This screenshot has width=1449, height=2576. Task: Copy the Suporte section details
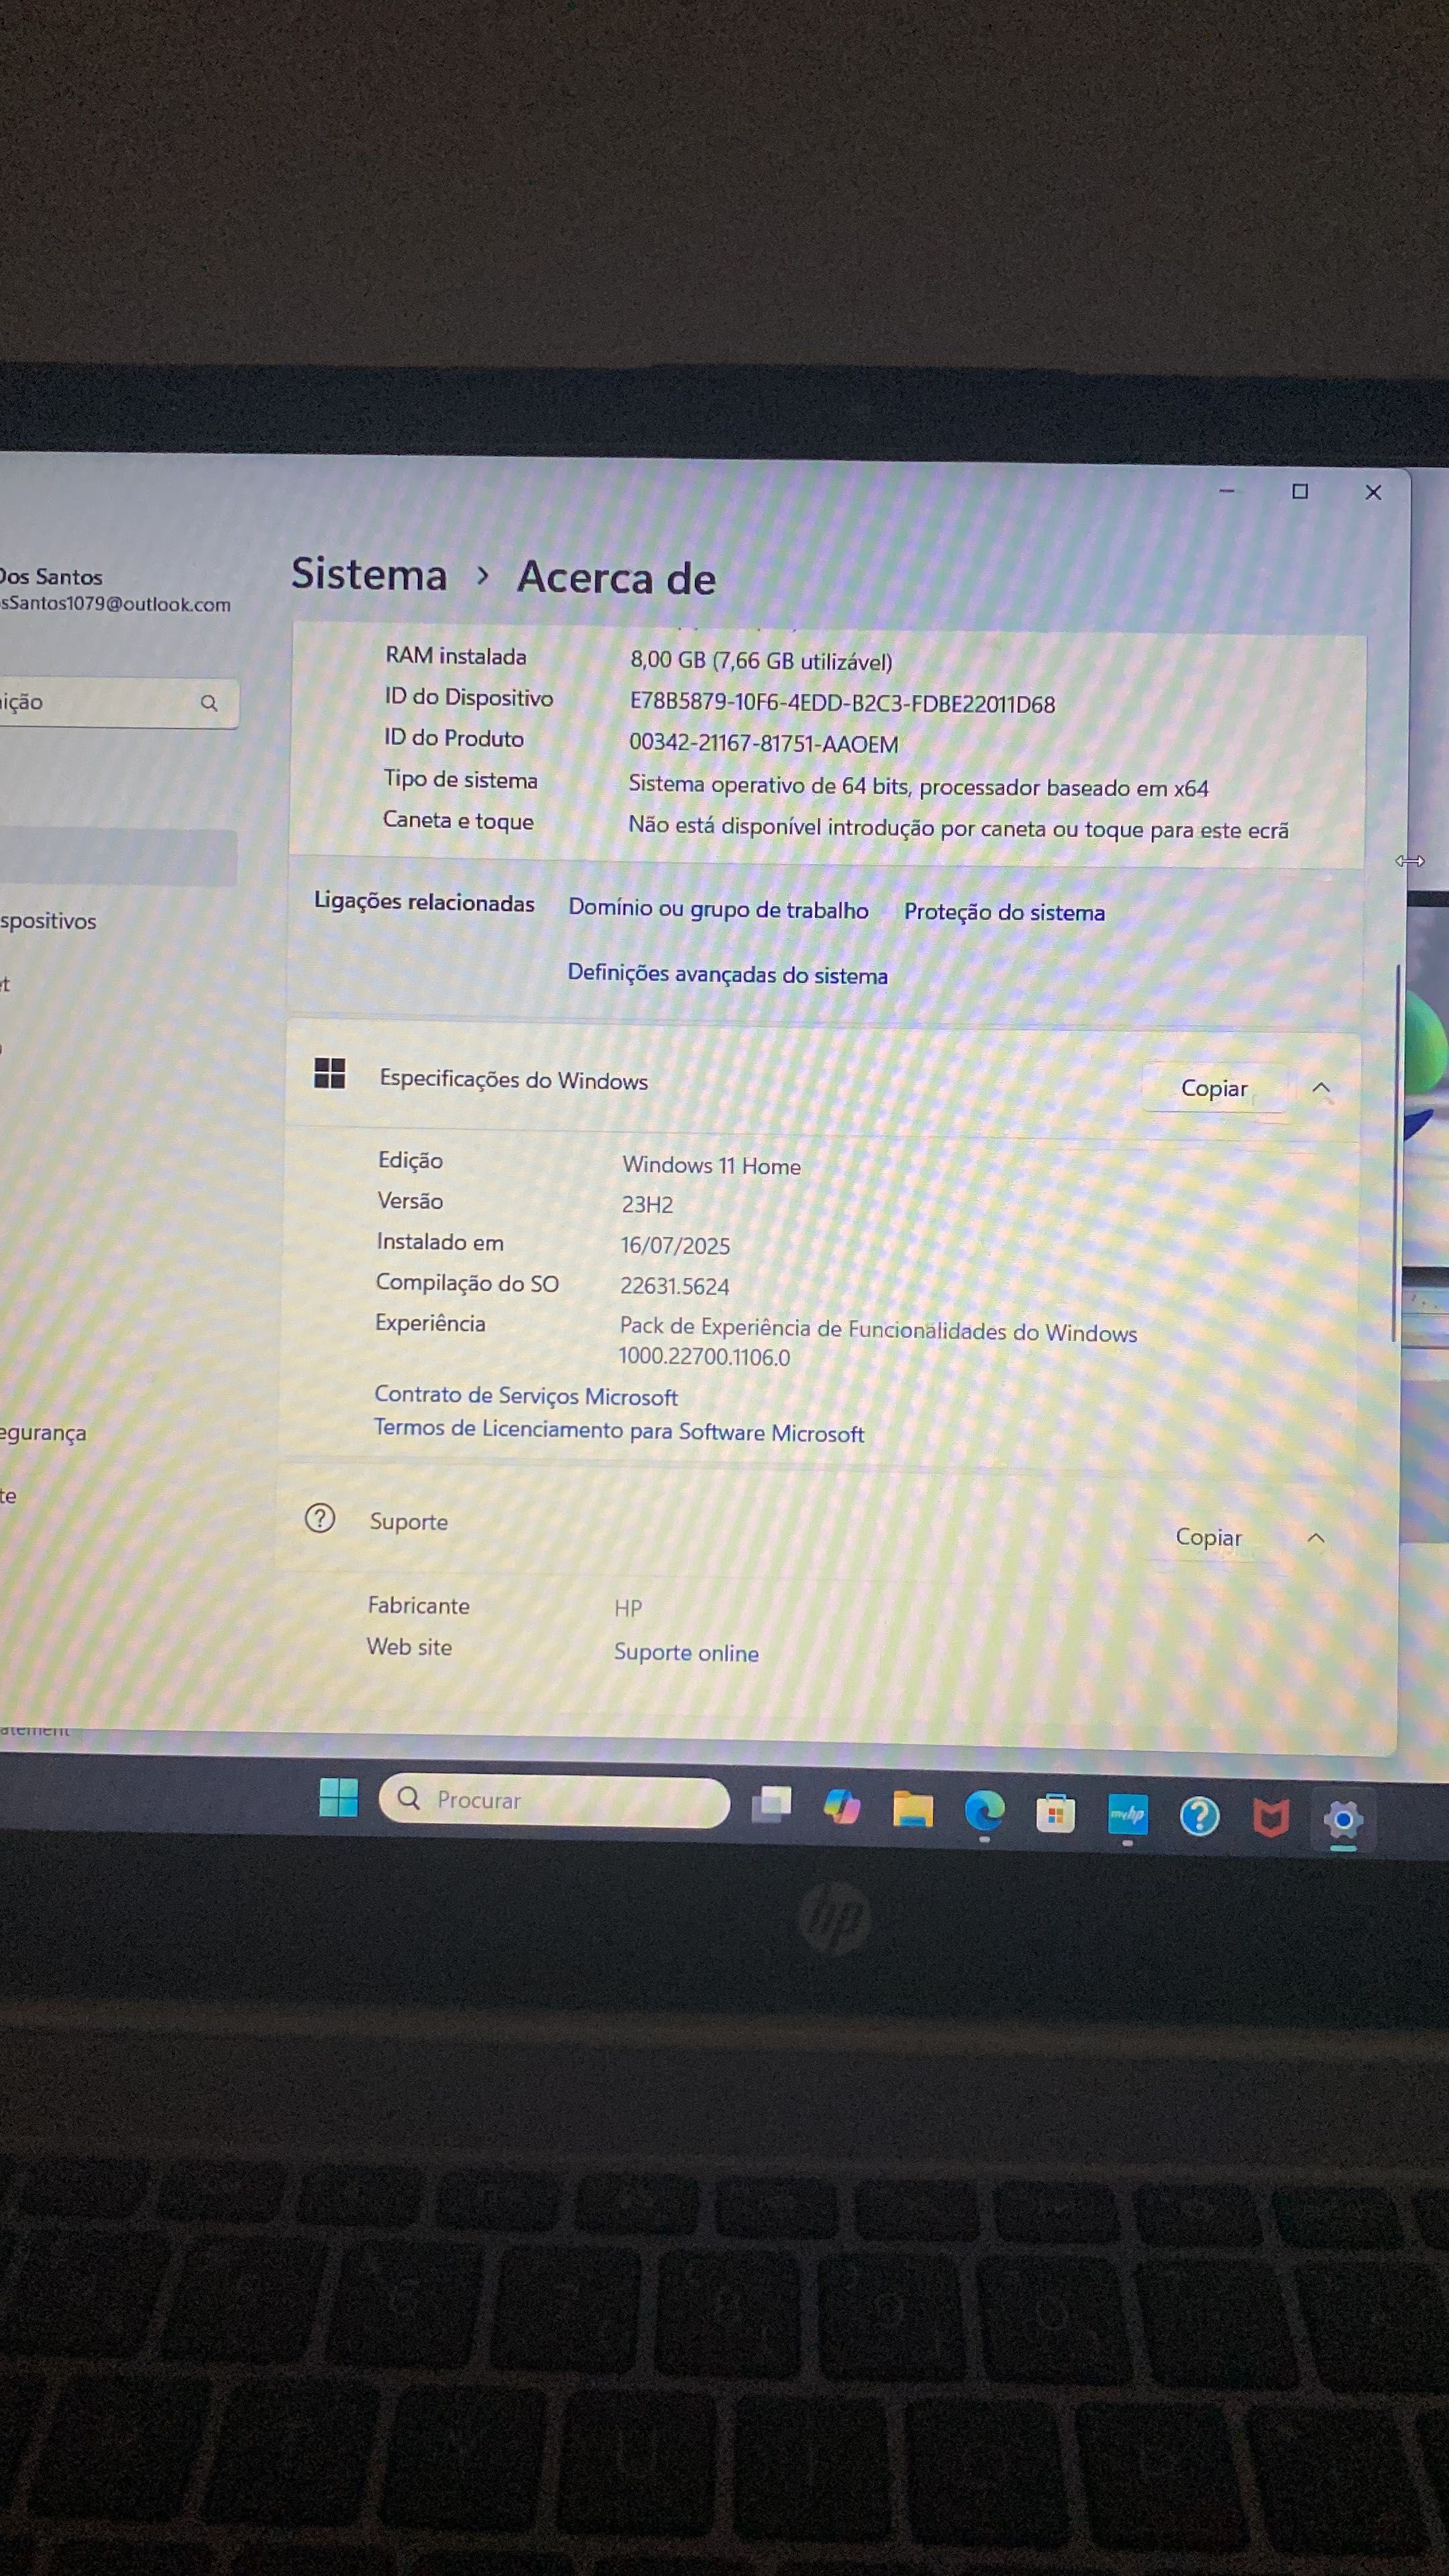(x=1209, y=1537)
